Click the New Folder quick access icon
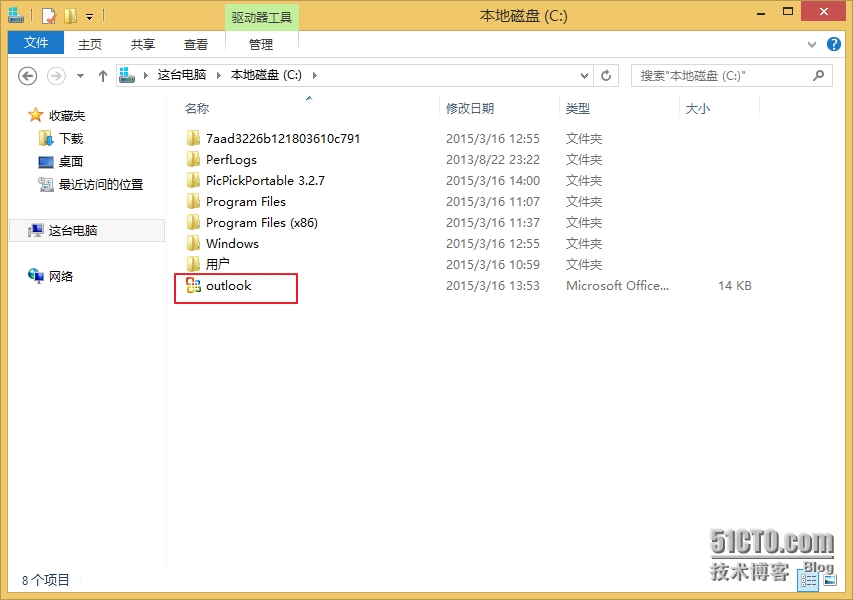The height and width of the screenshot is (600, 853). (x=70, y=16)
